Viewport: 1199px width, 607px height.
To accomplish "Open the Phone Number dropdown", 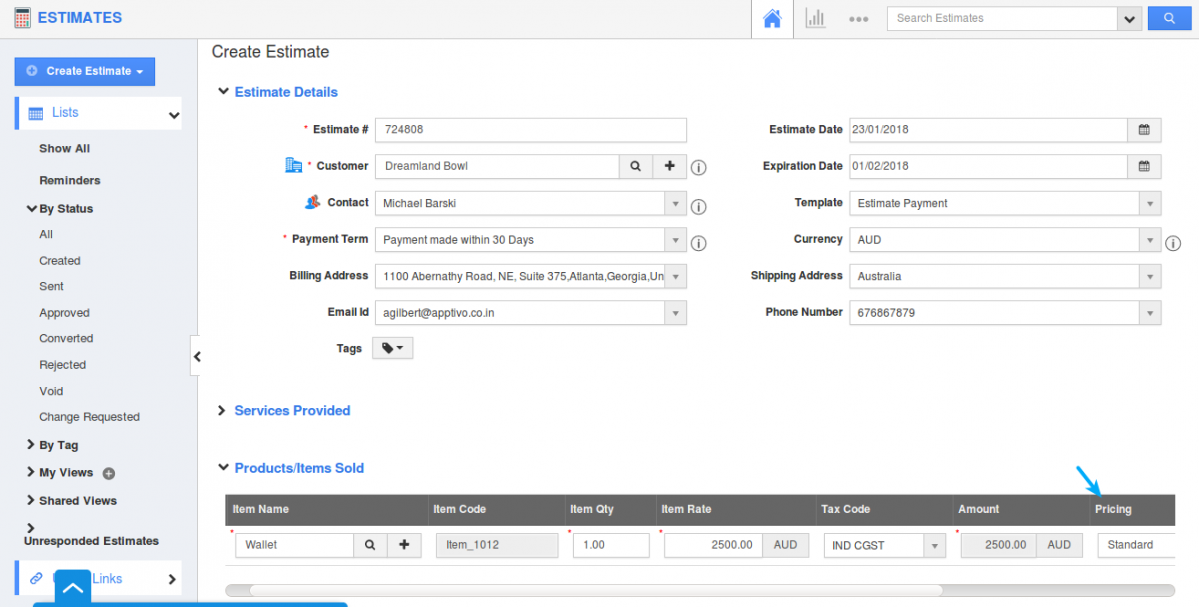I will coord(1150,312).
